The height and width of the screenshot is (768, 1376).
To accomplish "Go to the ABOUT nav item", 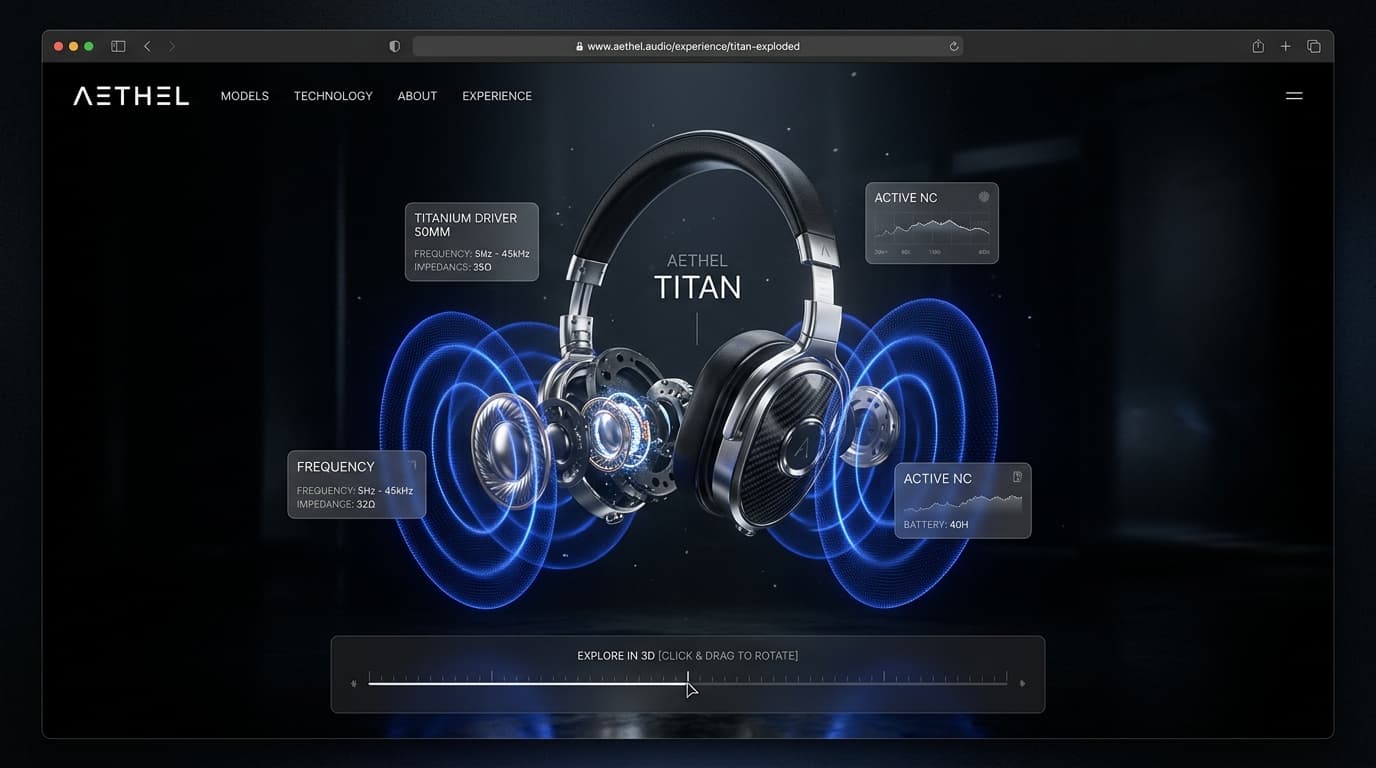I will click(x=417, y=96).
